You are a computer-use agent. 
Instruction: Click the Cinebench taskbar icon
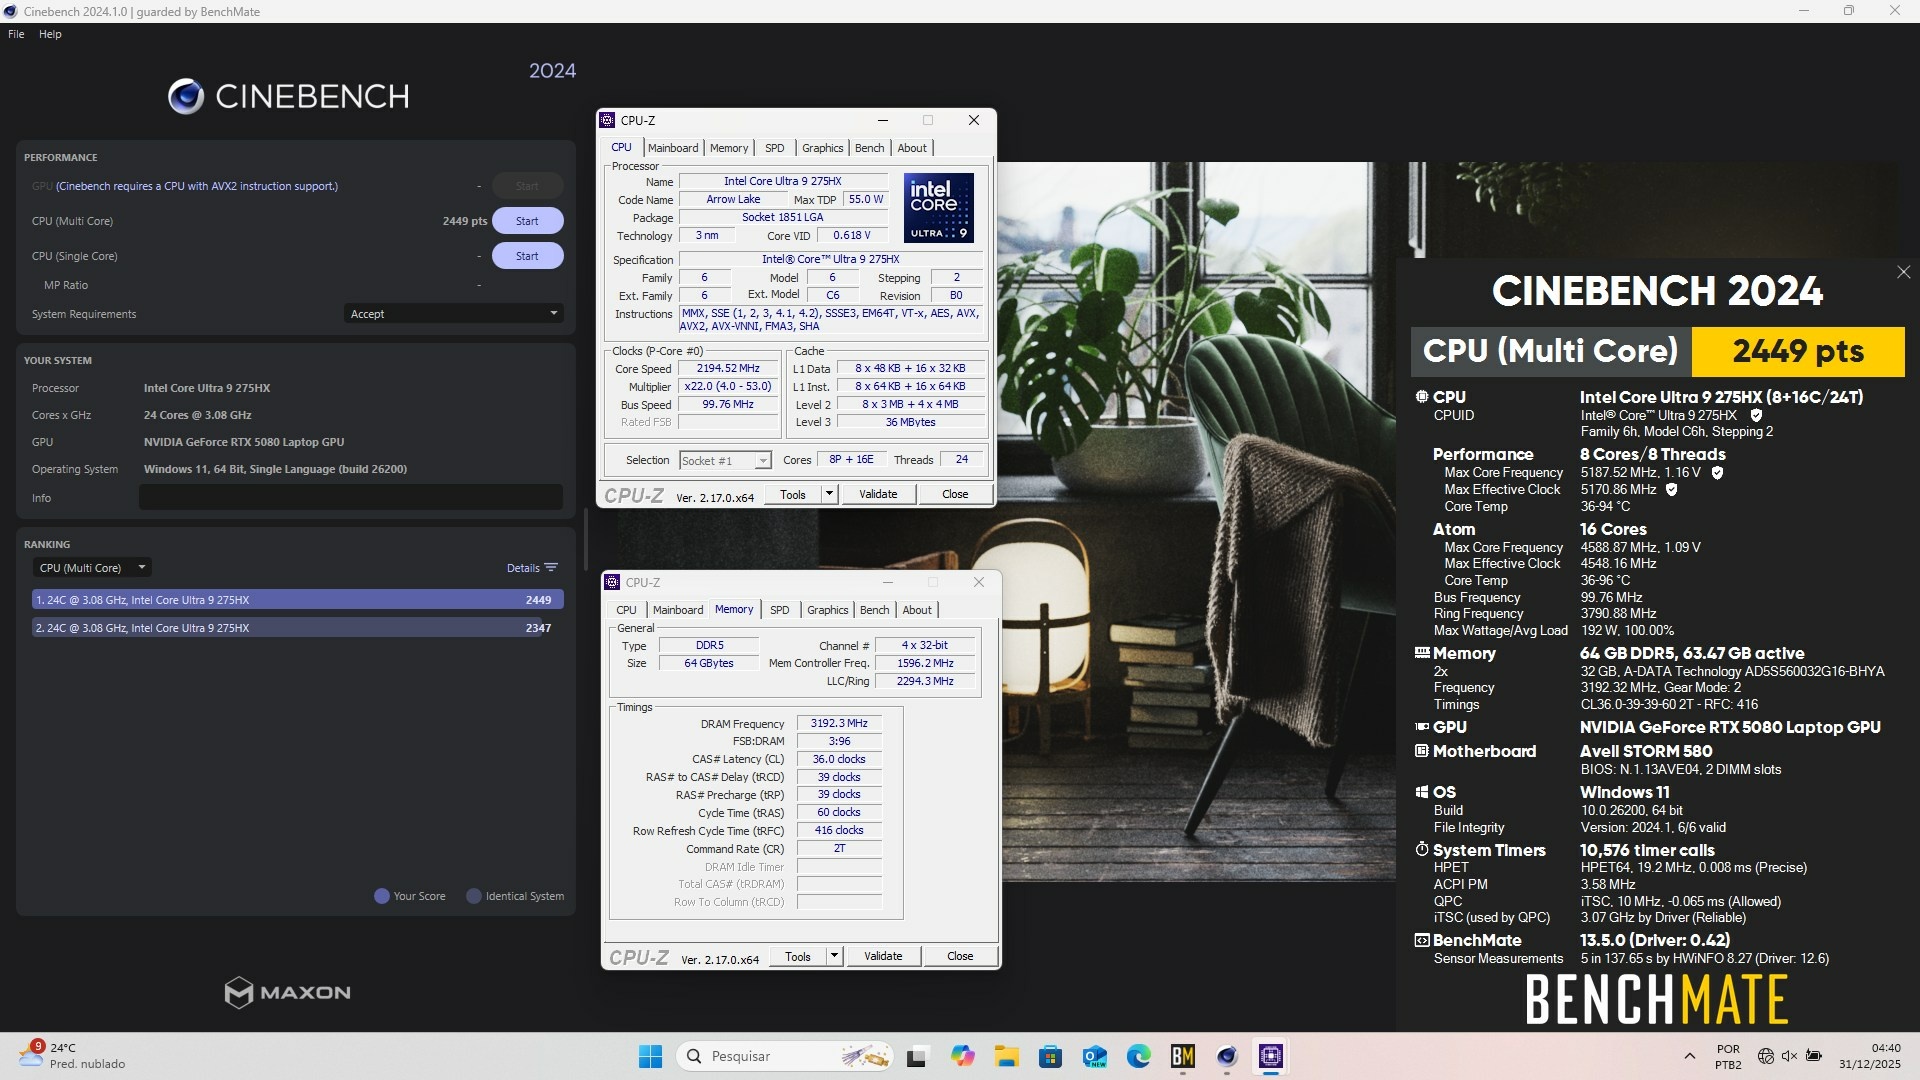tap(1227, 1056)
